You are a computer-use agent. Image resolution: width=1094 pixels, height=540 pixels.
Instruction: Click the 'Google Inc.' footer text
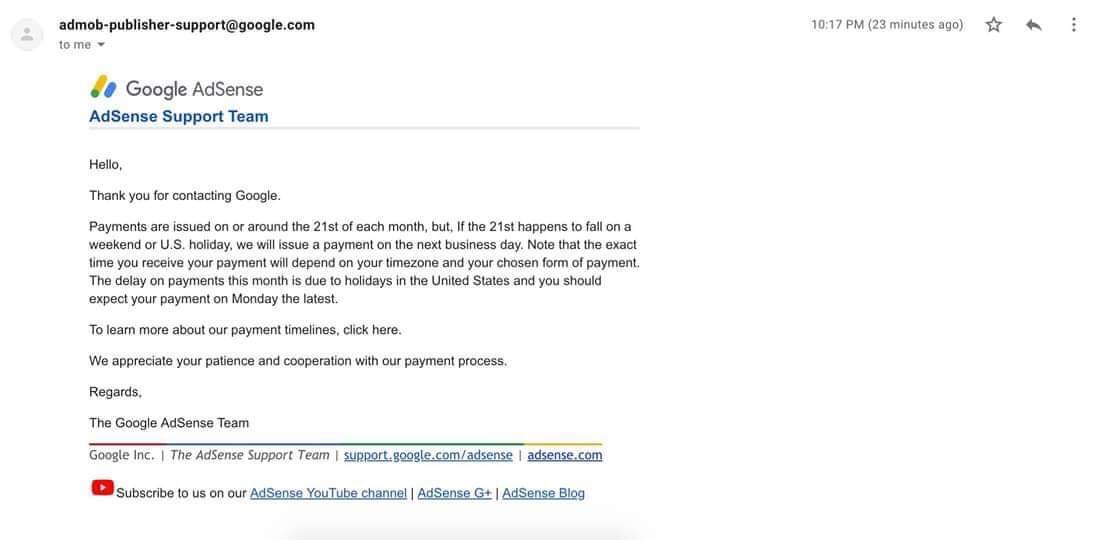pyautogui.click(x=121, y=456)
